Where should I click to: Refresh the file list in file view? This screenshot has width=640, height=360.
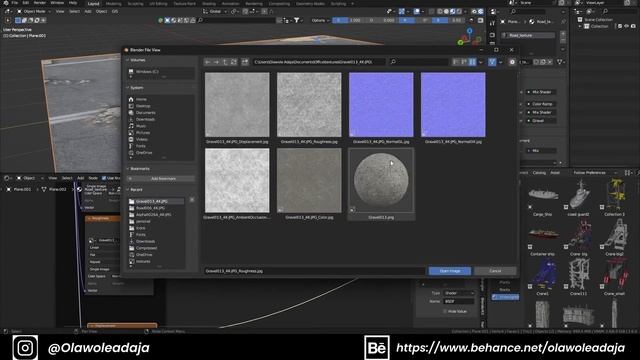coord(233,62)
